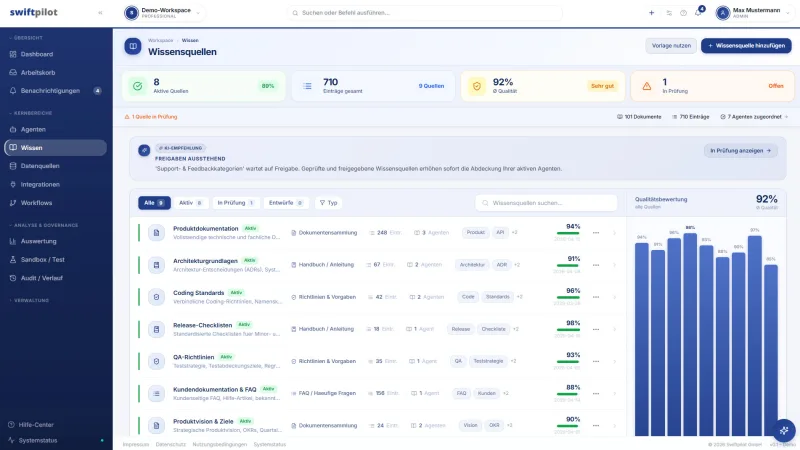The height and width of the screenshot is (450, 800).
Task: Open the Impressum footer link
Action: click(x=136, y=444)
